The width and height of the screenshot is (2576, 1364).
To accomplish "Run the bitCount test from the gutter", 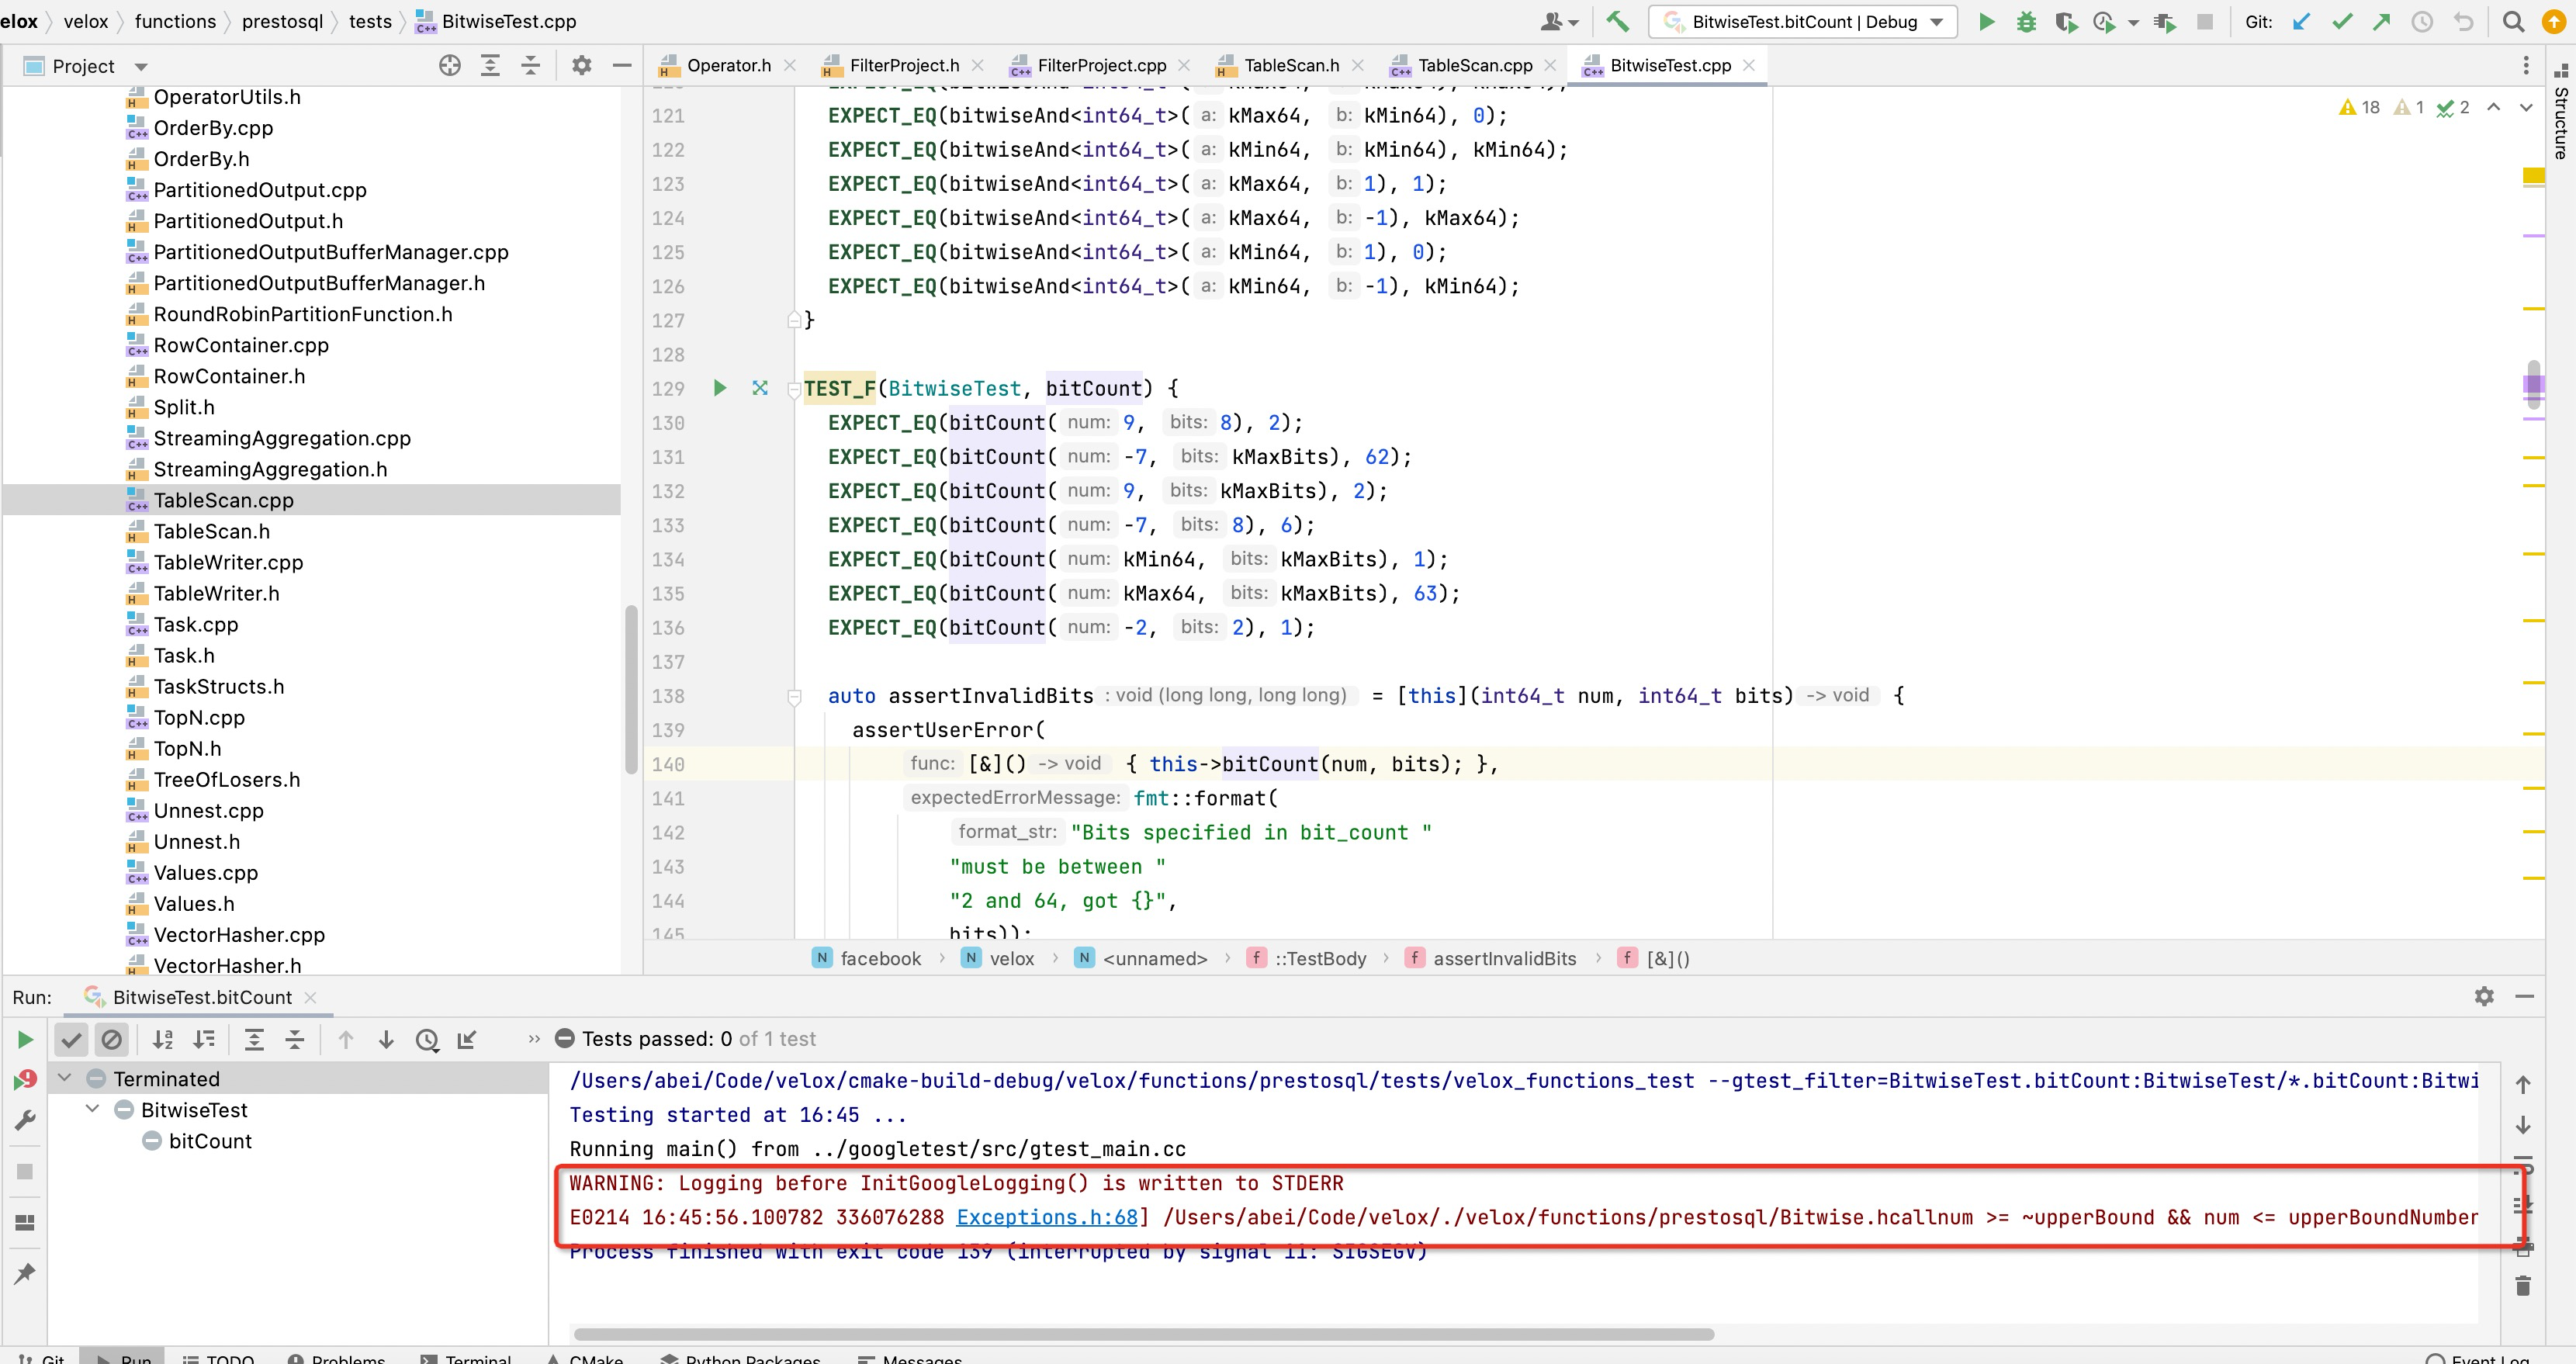I will click(719, 388).
